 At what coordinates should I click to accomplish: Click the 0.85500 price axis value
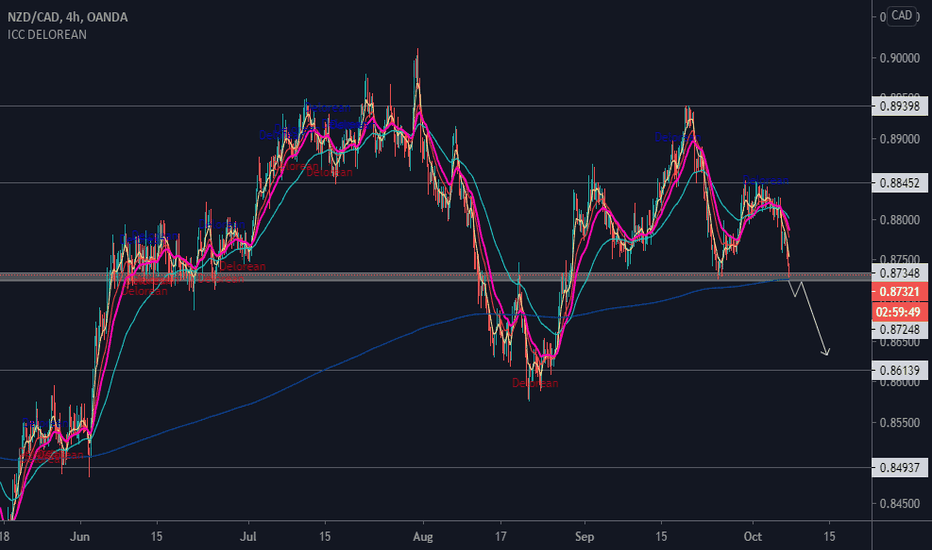click(x=899, y=423)
